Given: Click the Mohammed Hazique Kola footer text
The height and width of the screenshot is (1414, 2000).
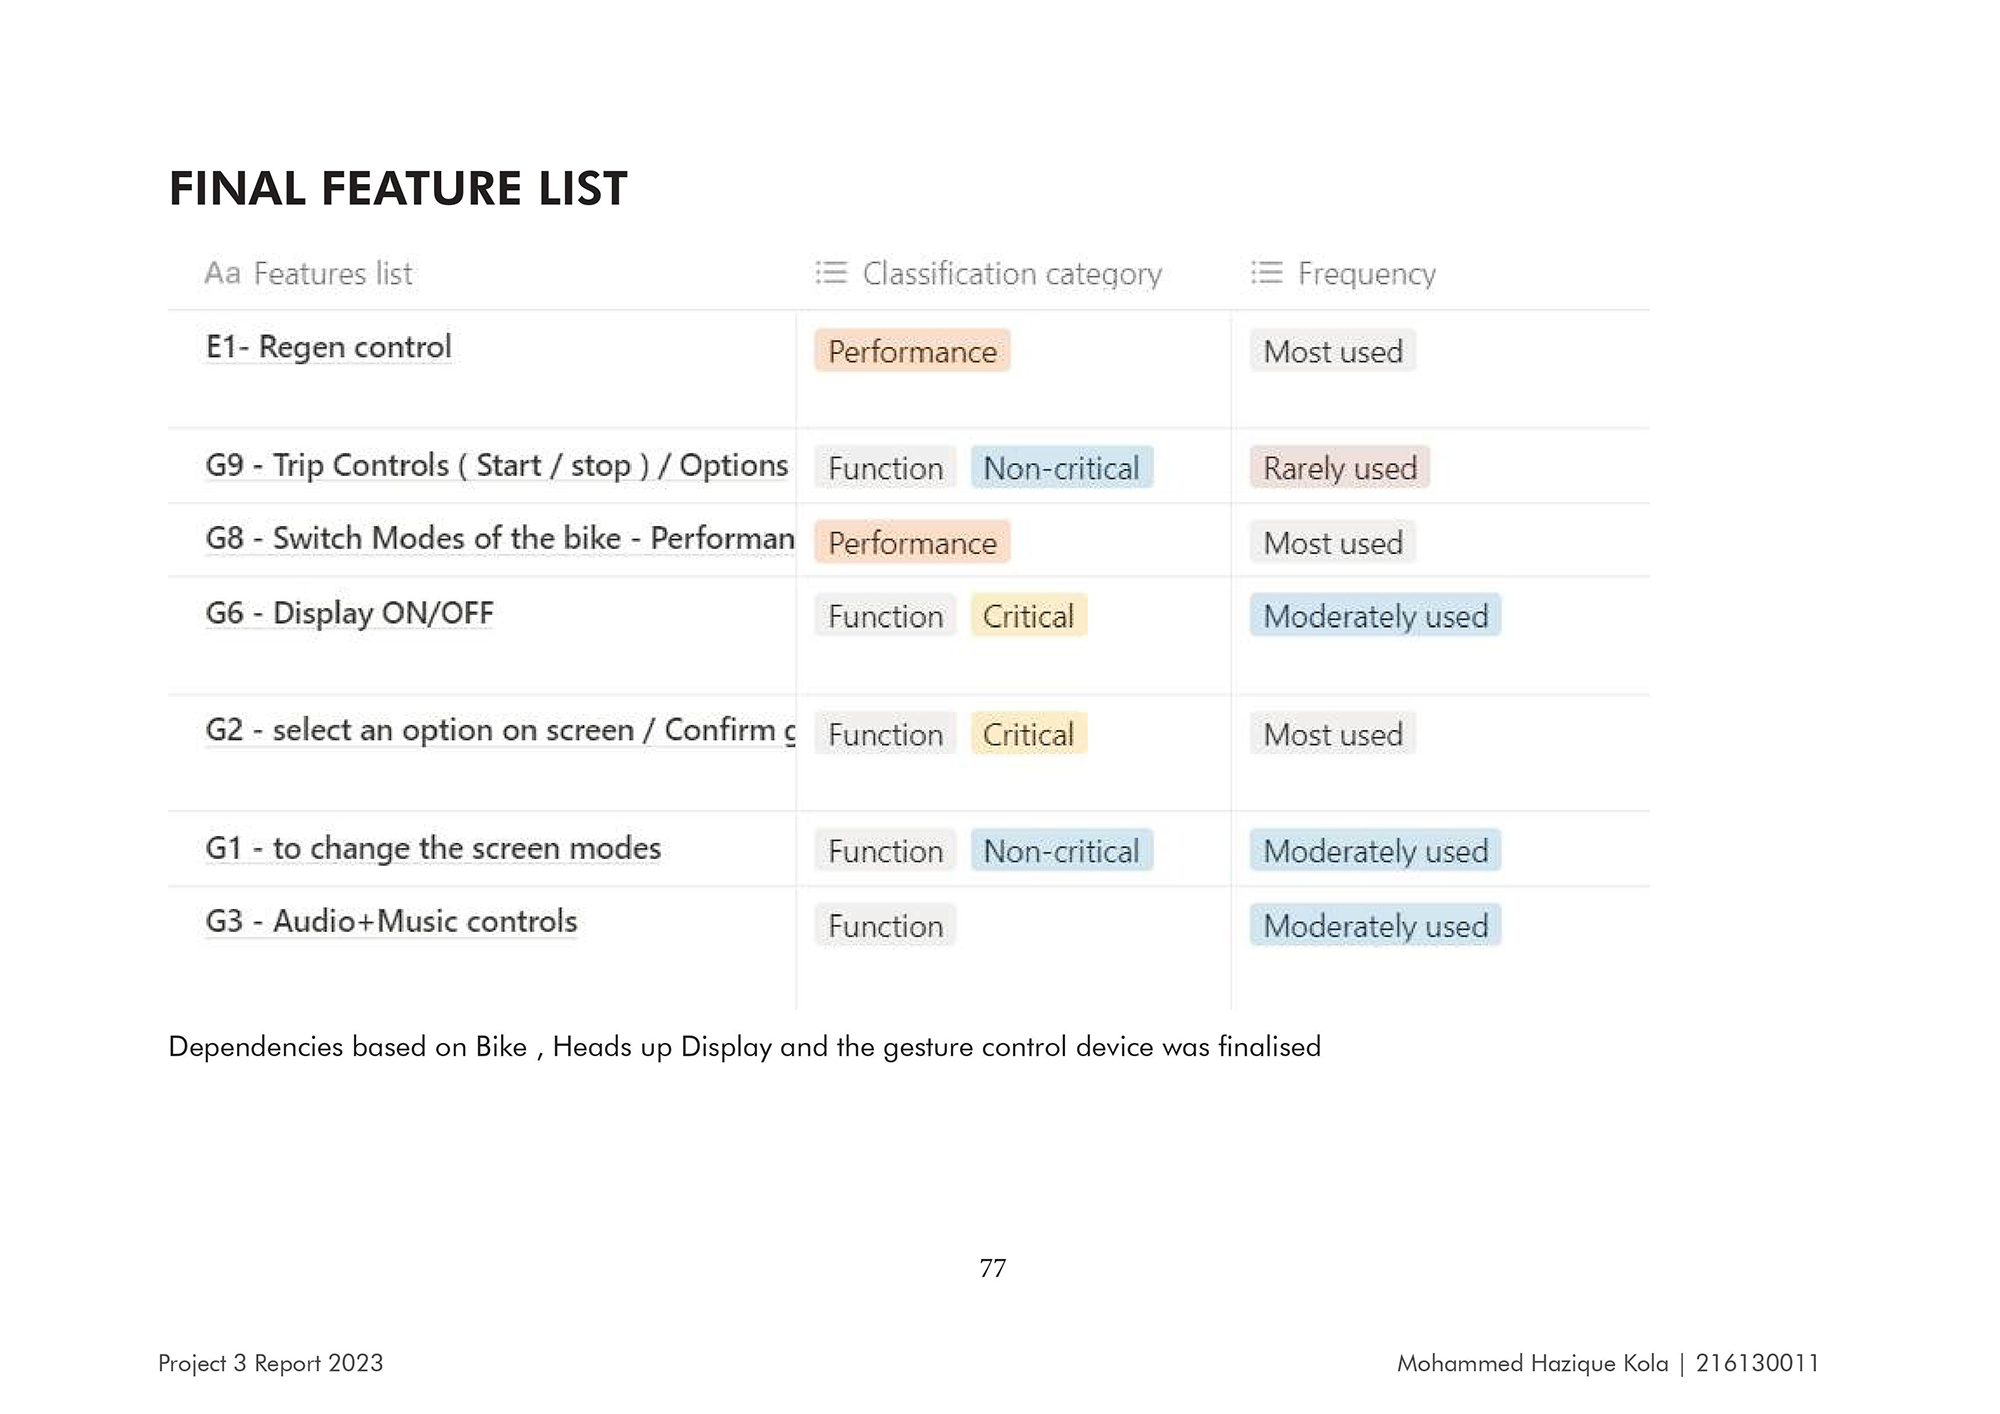Looking at the screenshot, I should coord(1608,1363).
